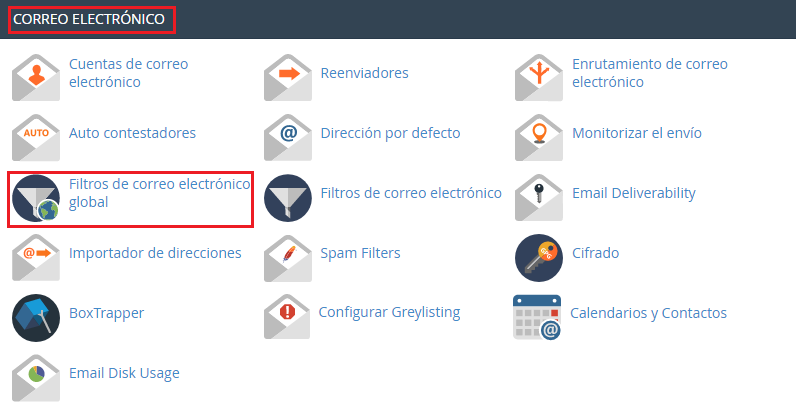Open the Cifrado GPG key icon
The image size is (796, 410).
point(539,258)
